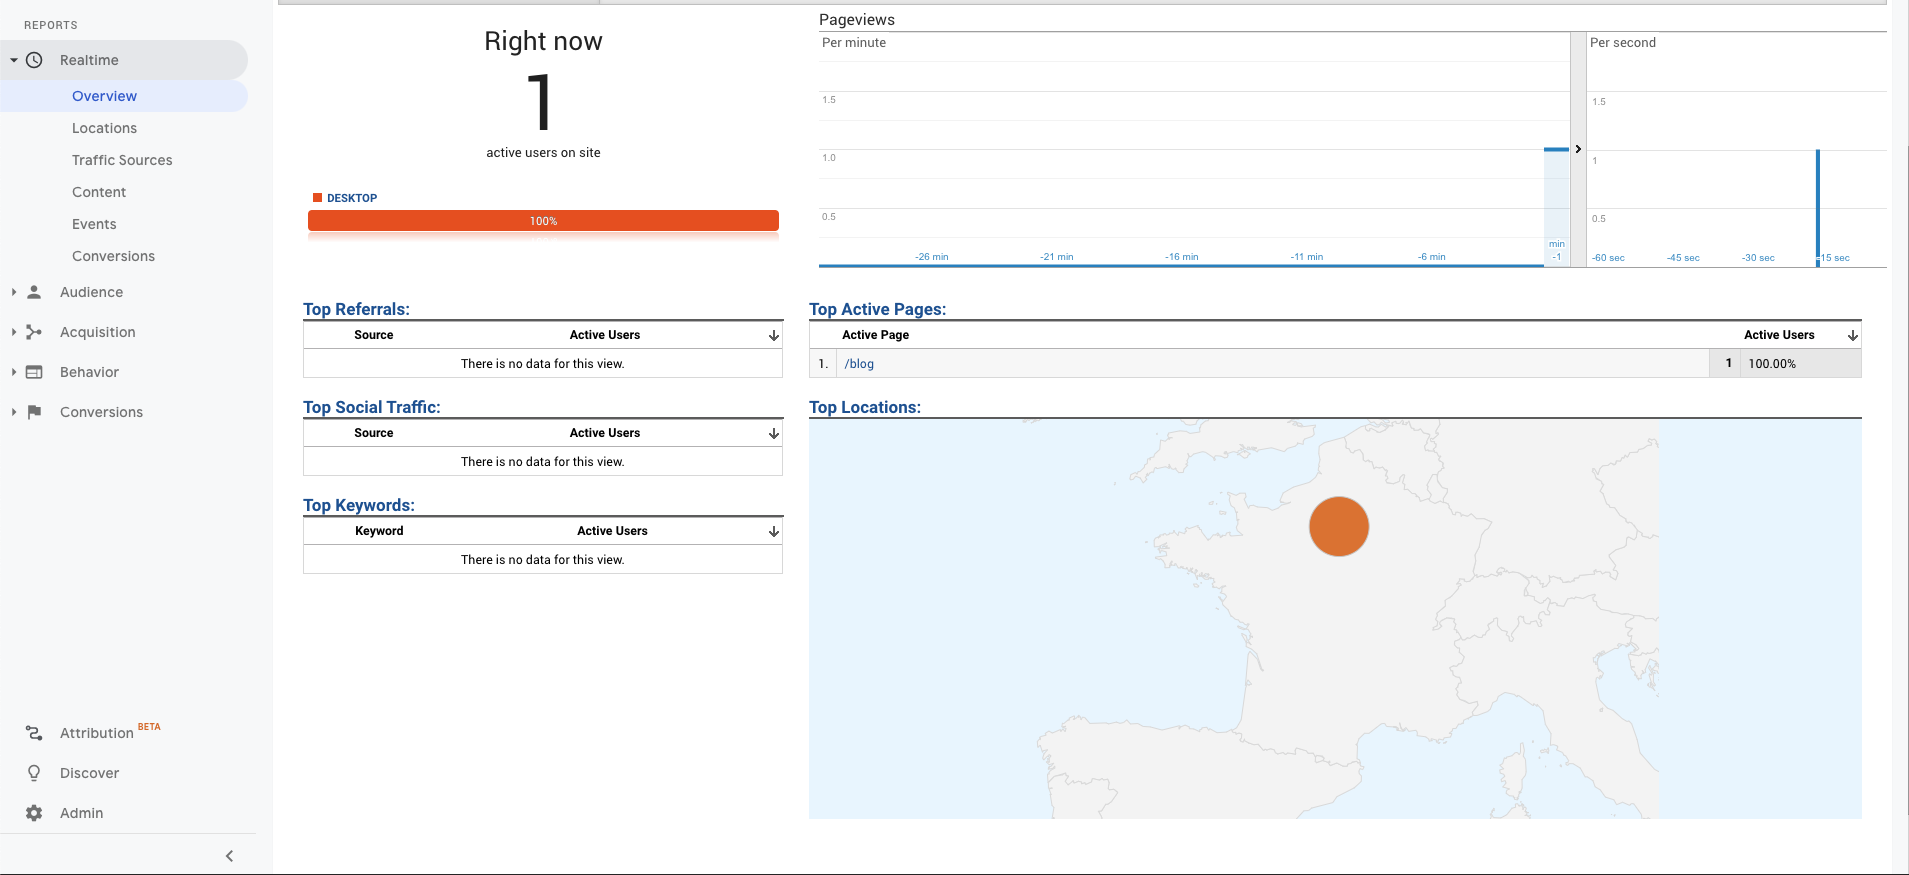Open the Acquisition reports section
The height and width of the screenshot is (875, 1909).
tap(97, 332)
